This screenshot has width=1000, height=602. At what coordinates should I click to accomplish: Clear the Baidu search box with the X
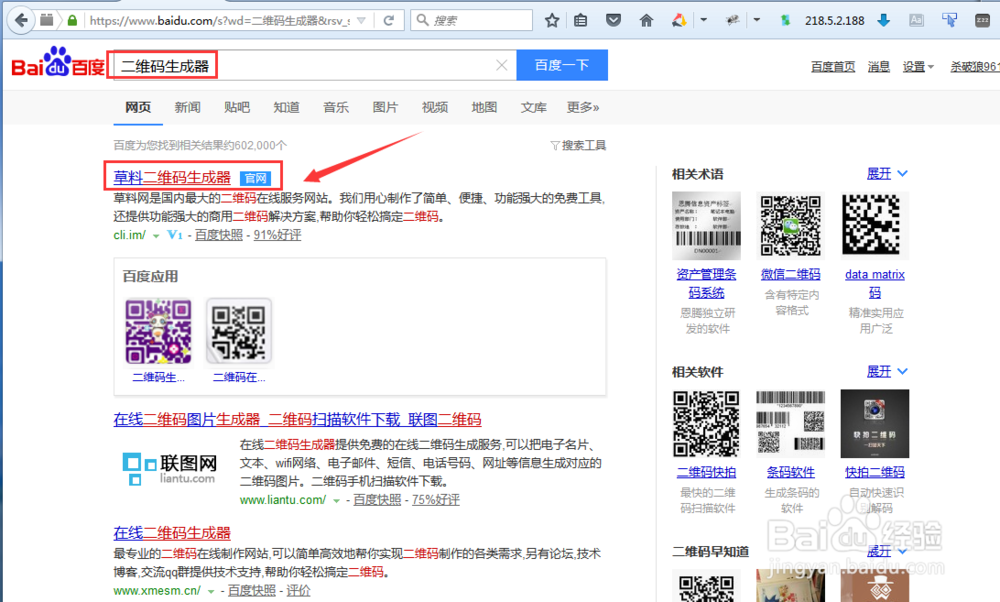click(x=502, y=65)
